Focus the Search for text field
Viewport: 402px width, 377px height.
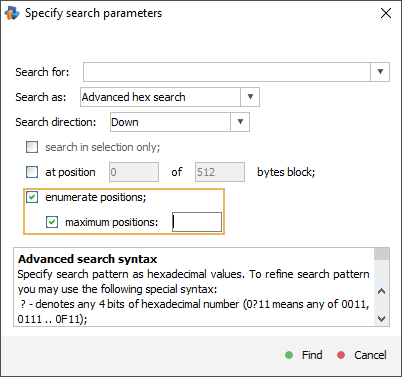[227, 72]
